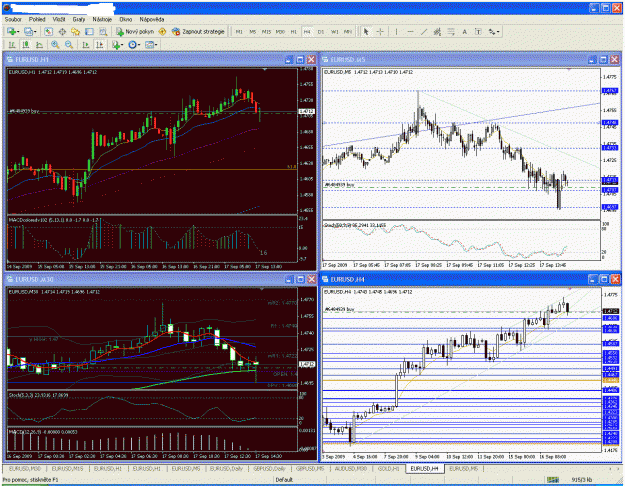
Task: Click the Default profile in status bar
Action: tap(284, 480)
